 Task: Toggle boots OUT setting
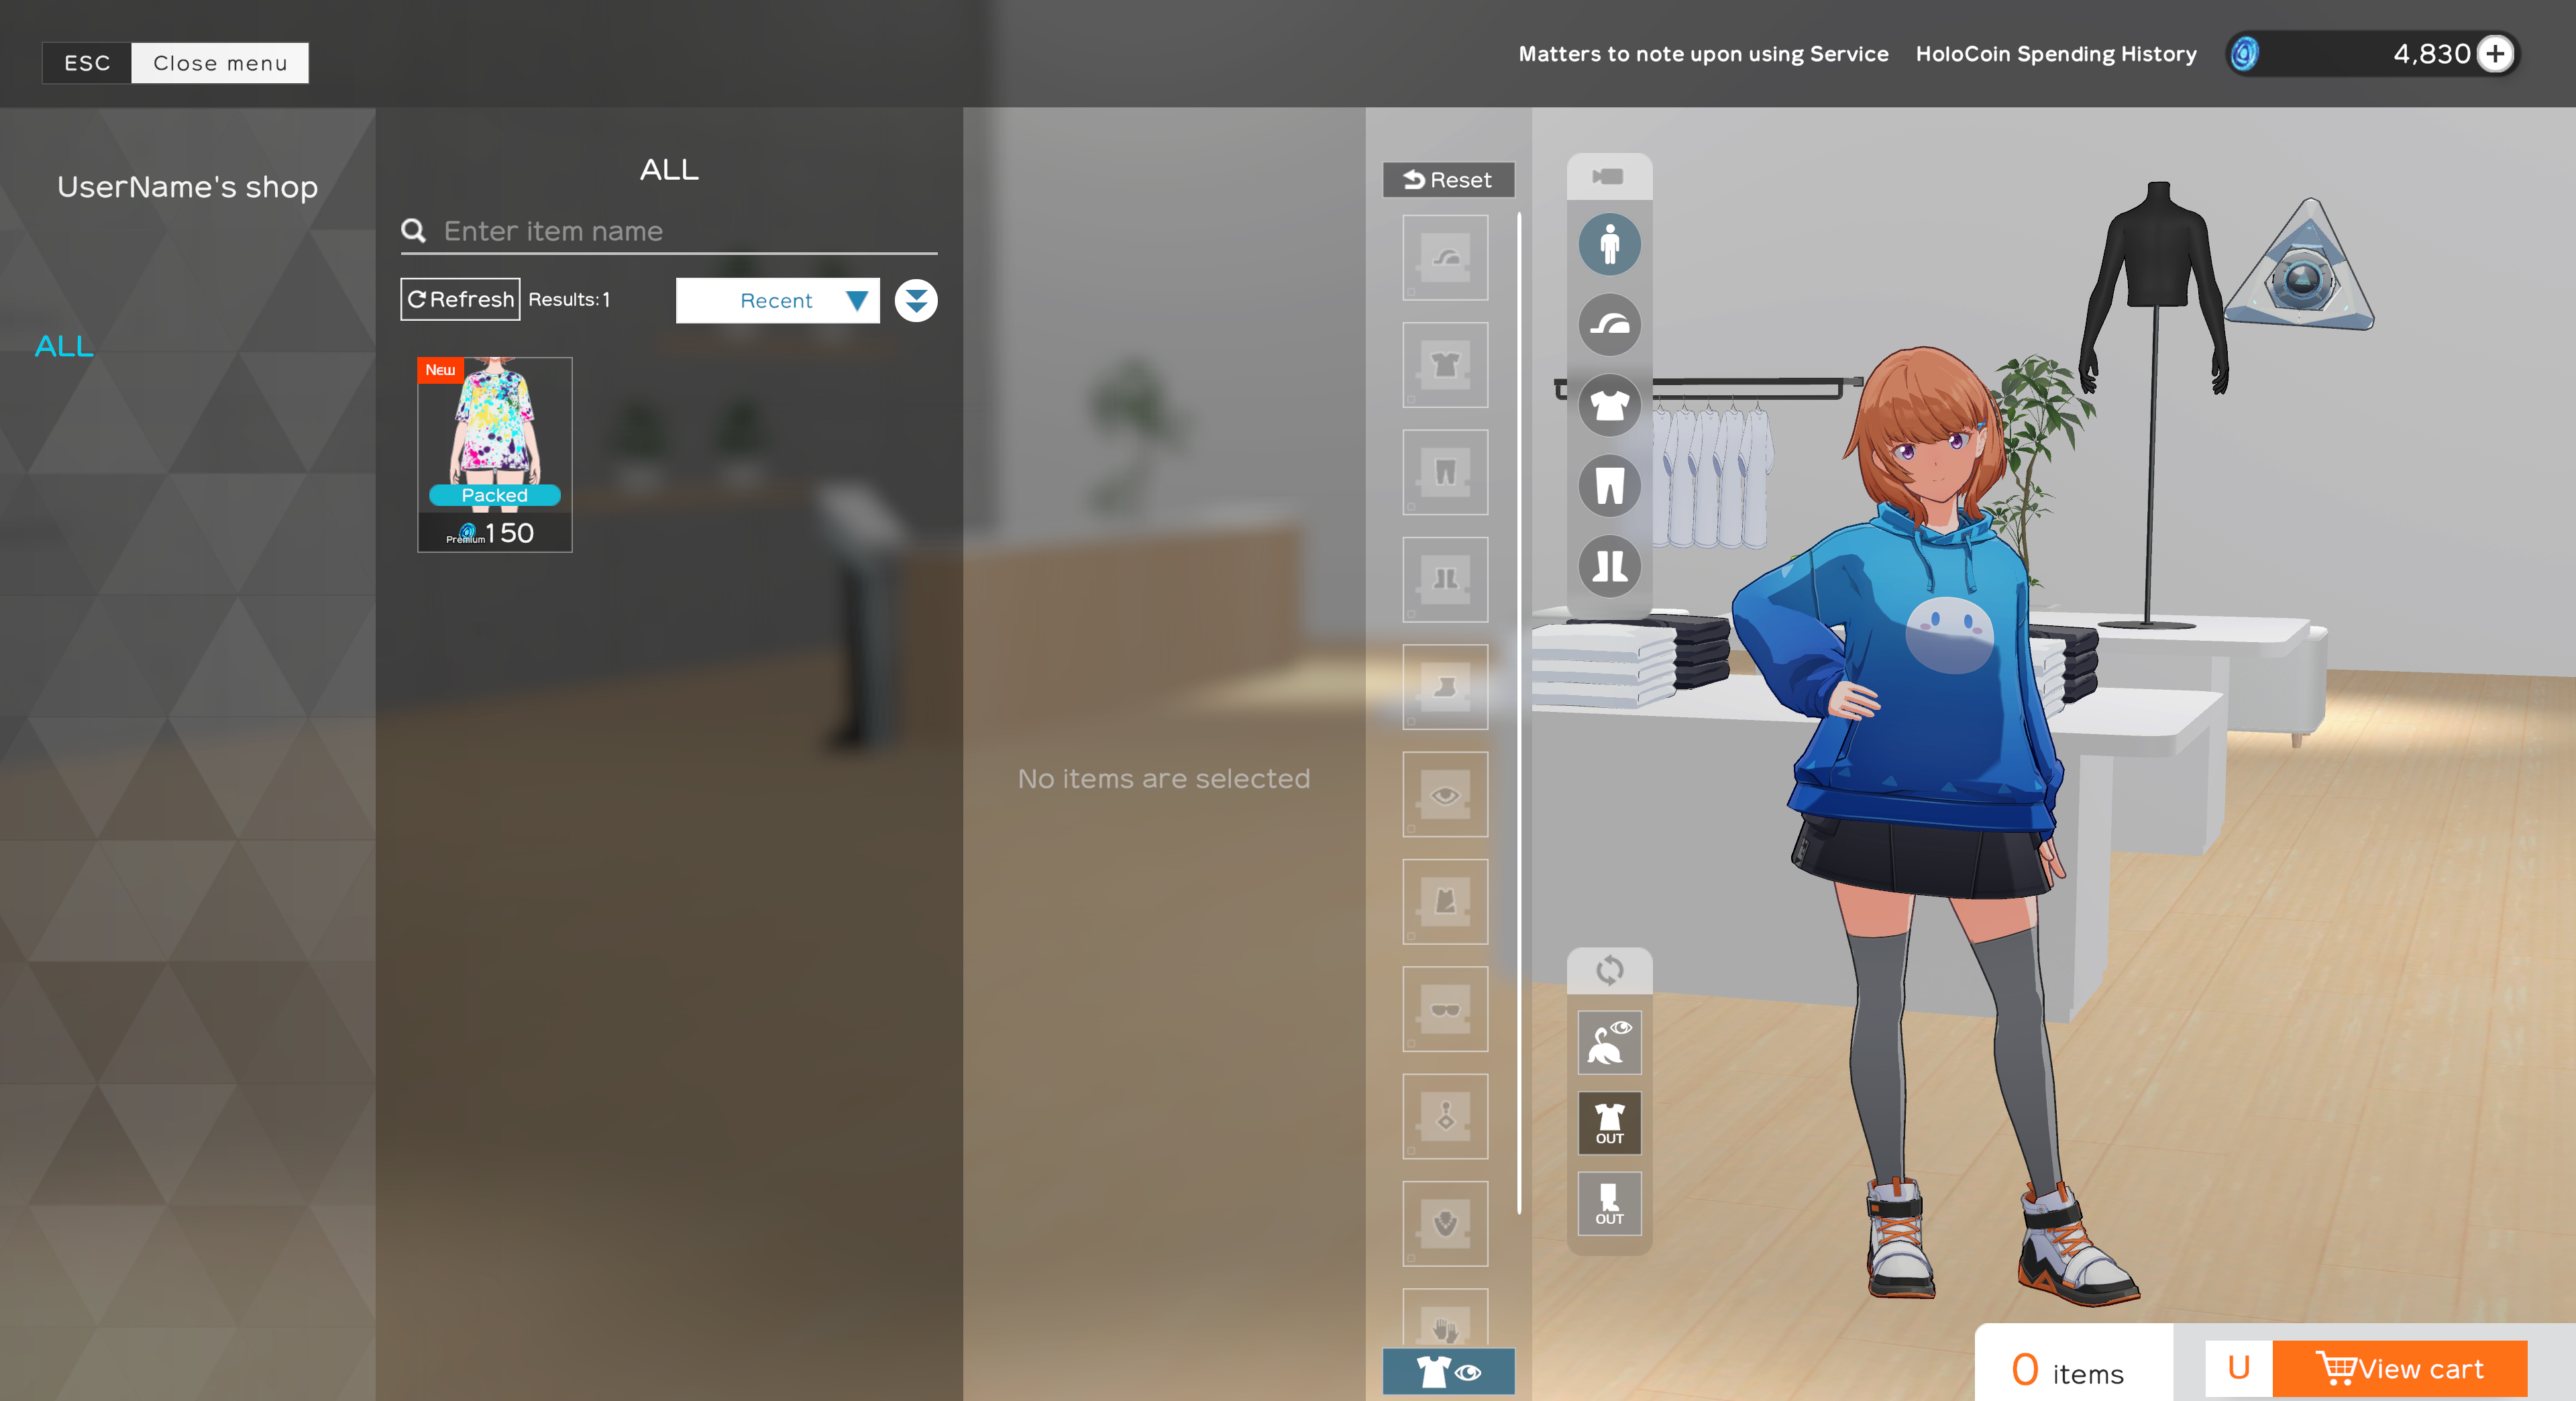click(1609, 1203)
